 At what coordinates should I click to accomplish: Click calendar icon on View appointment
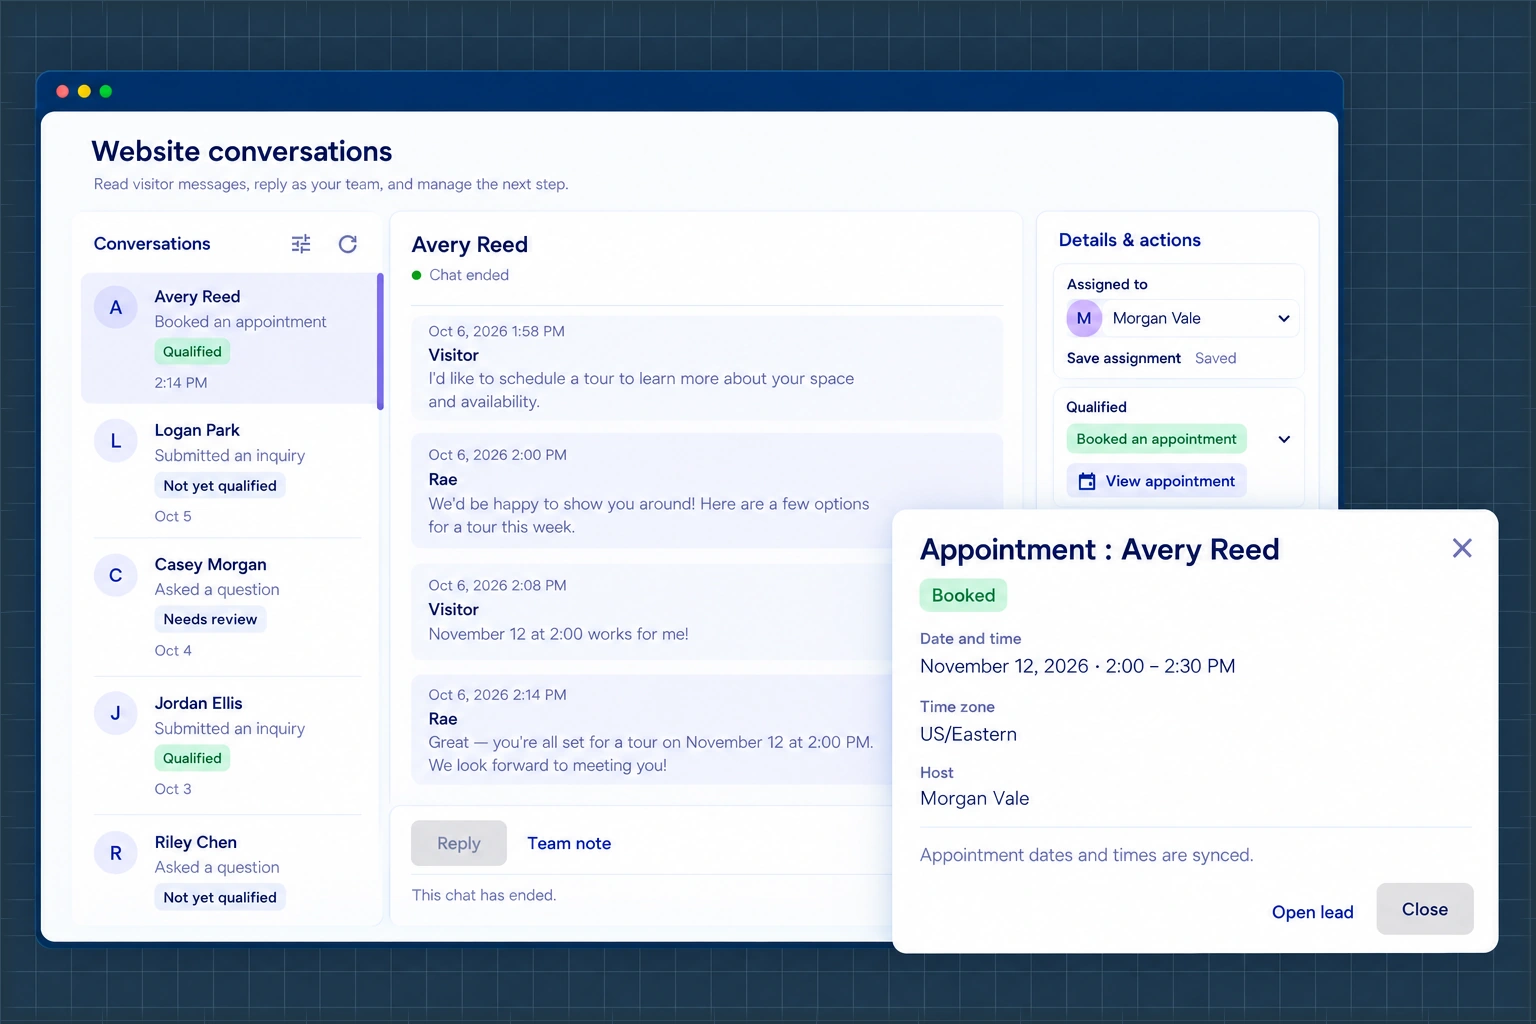[1087, 481]
